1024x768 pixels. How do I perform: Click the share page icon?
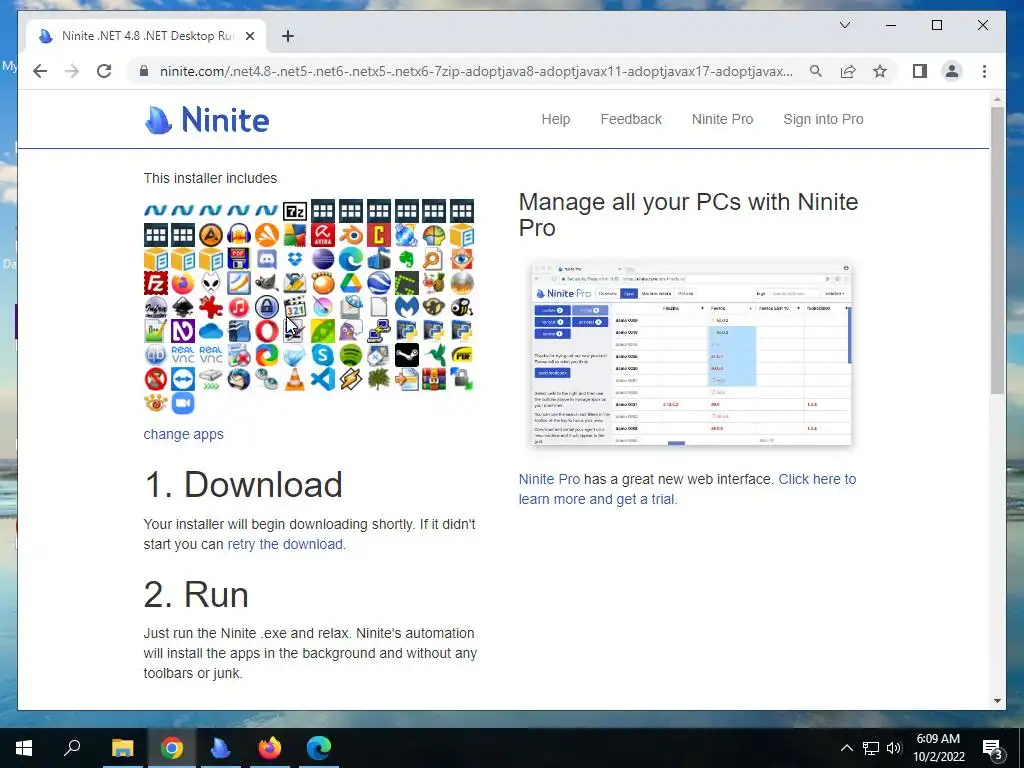848,71
